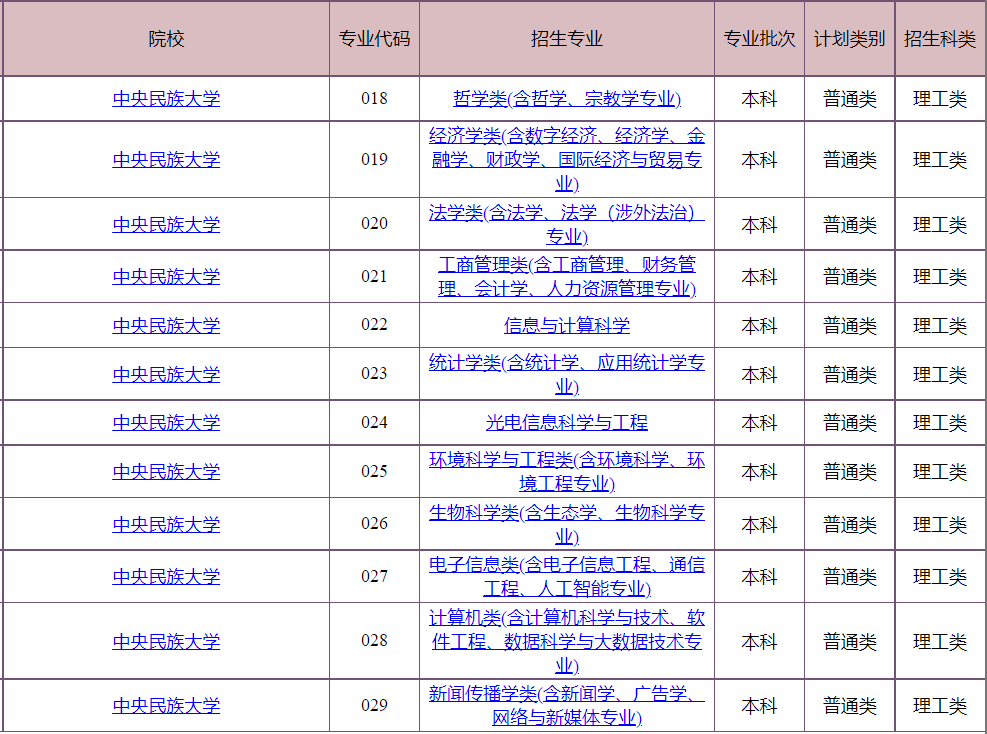Open 中央民族大学 link in row 021
The width and height of the screenshot is (987, 734).
click(166, 277)
